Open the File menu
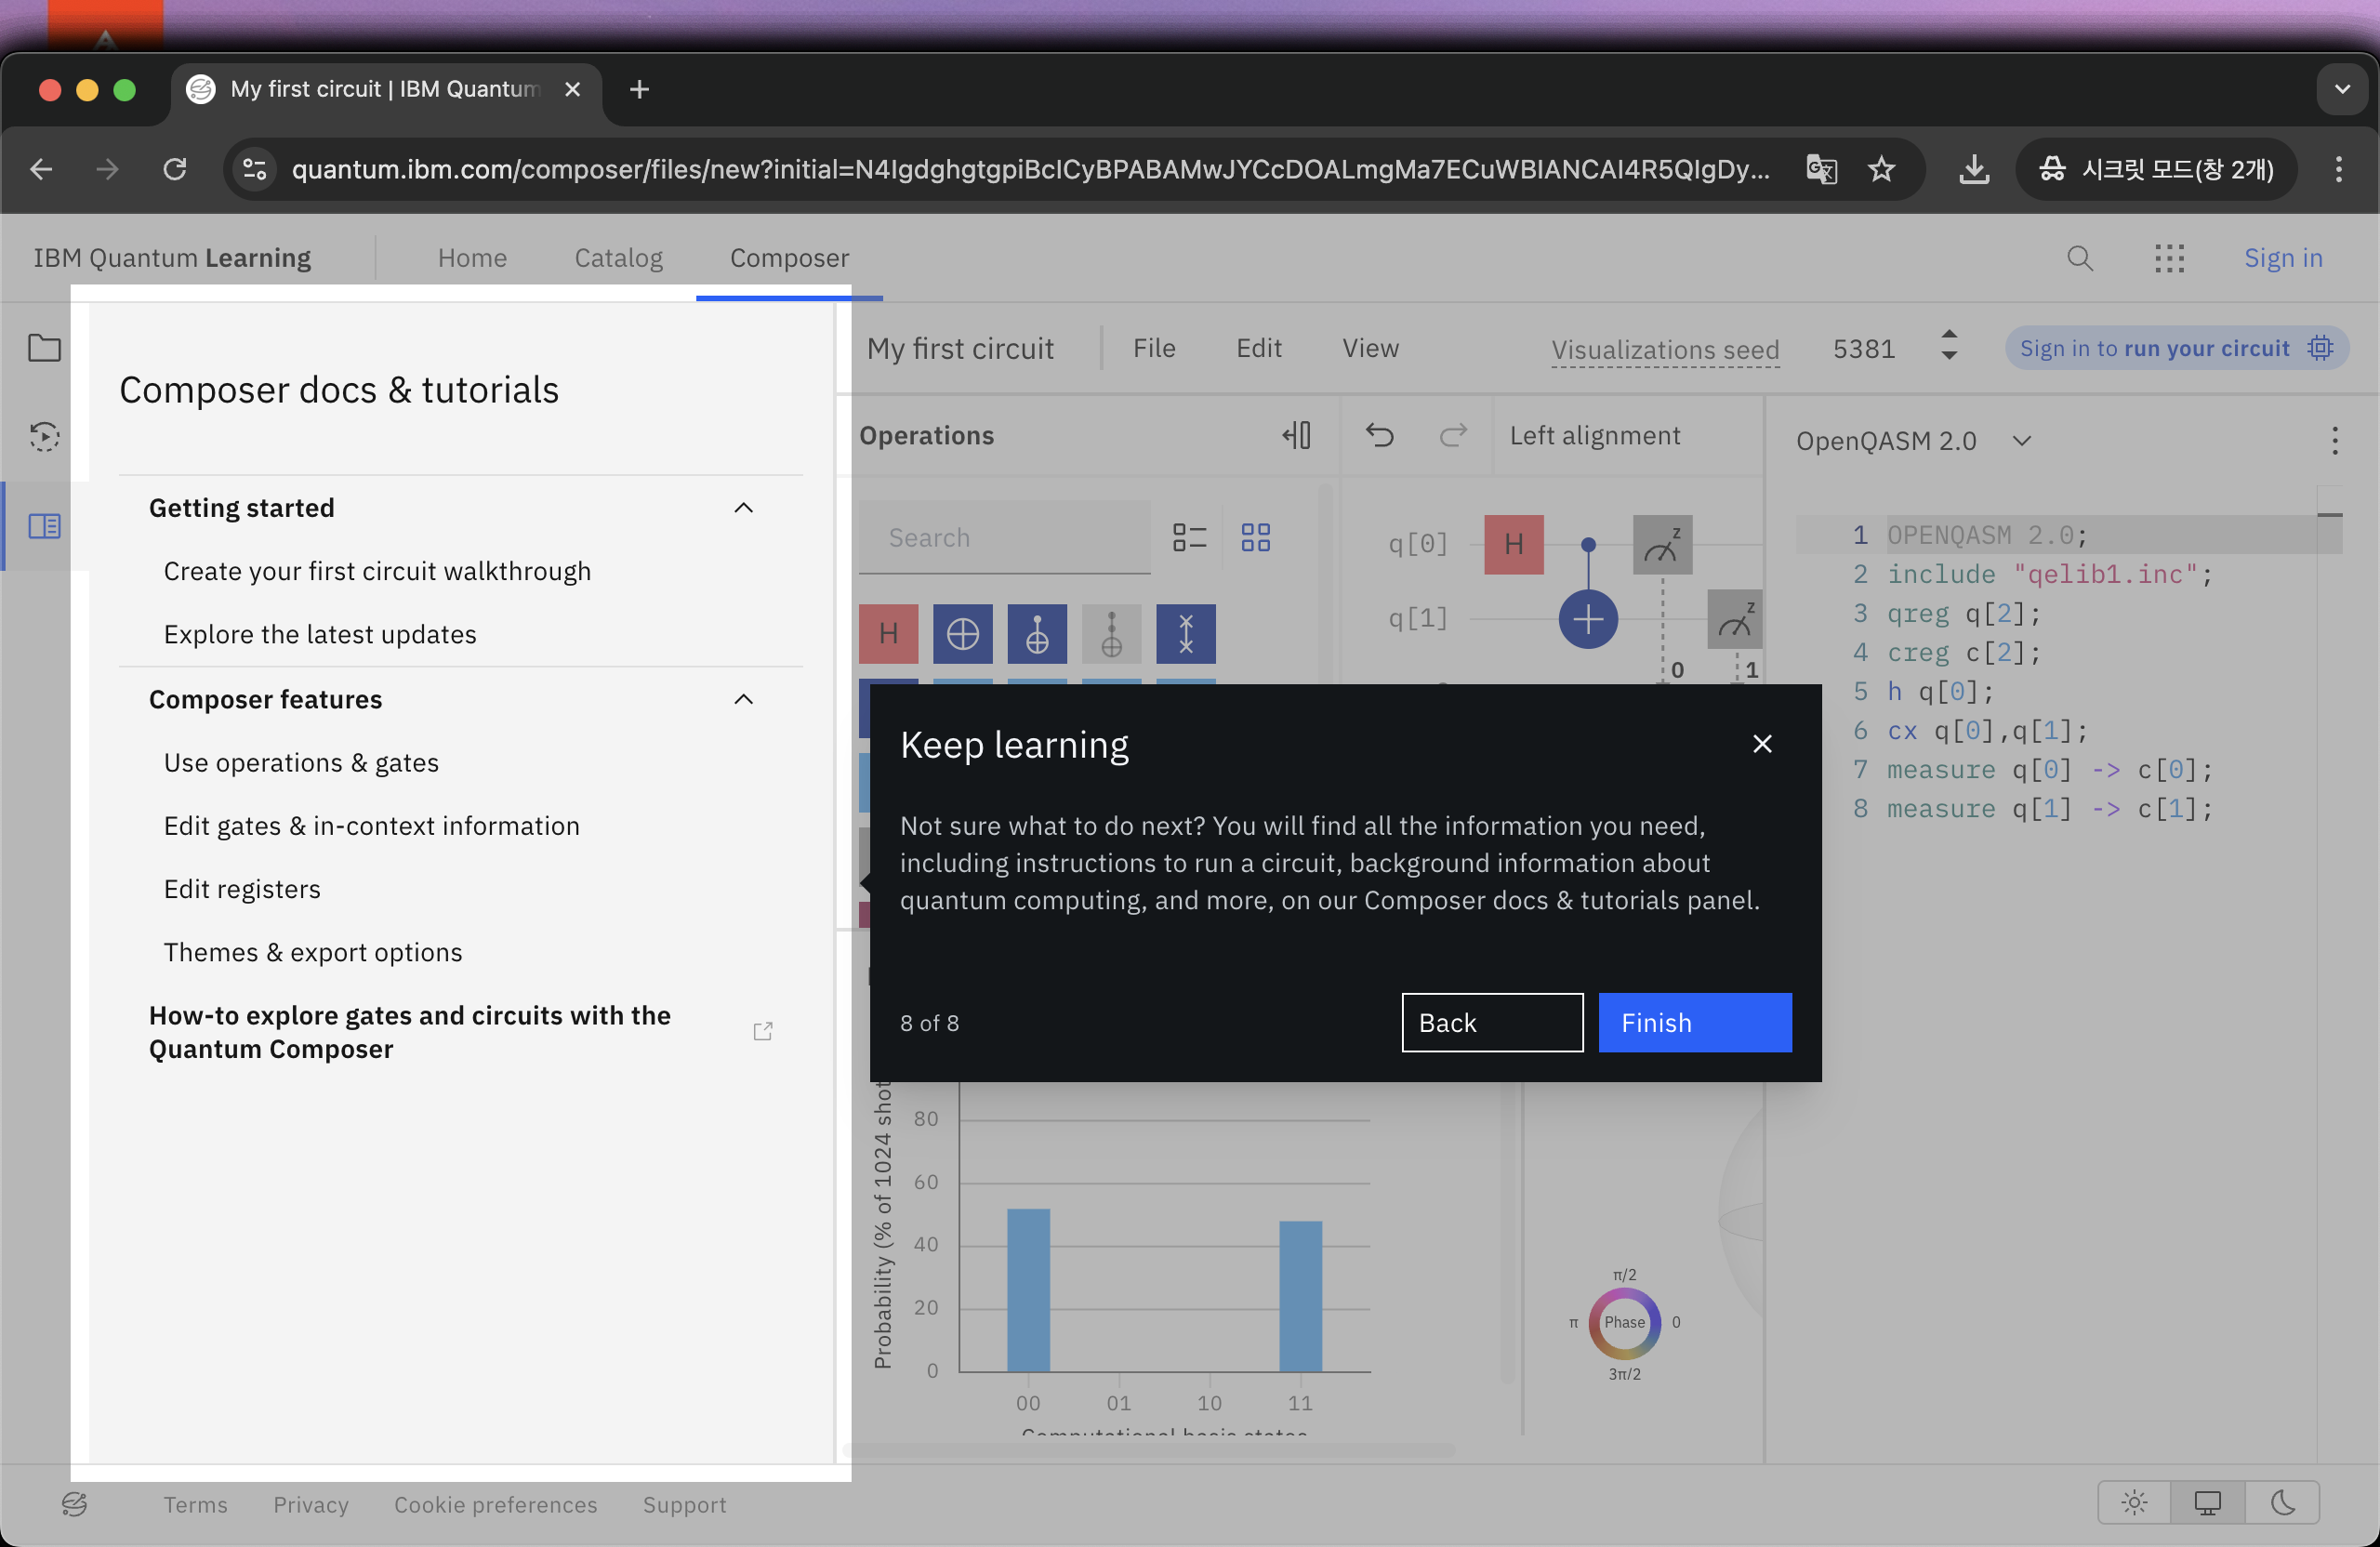Viewport: 2380px width, 1547px height. (1154, 348)
